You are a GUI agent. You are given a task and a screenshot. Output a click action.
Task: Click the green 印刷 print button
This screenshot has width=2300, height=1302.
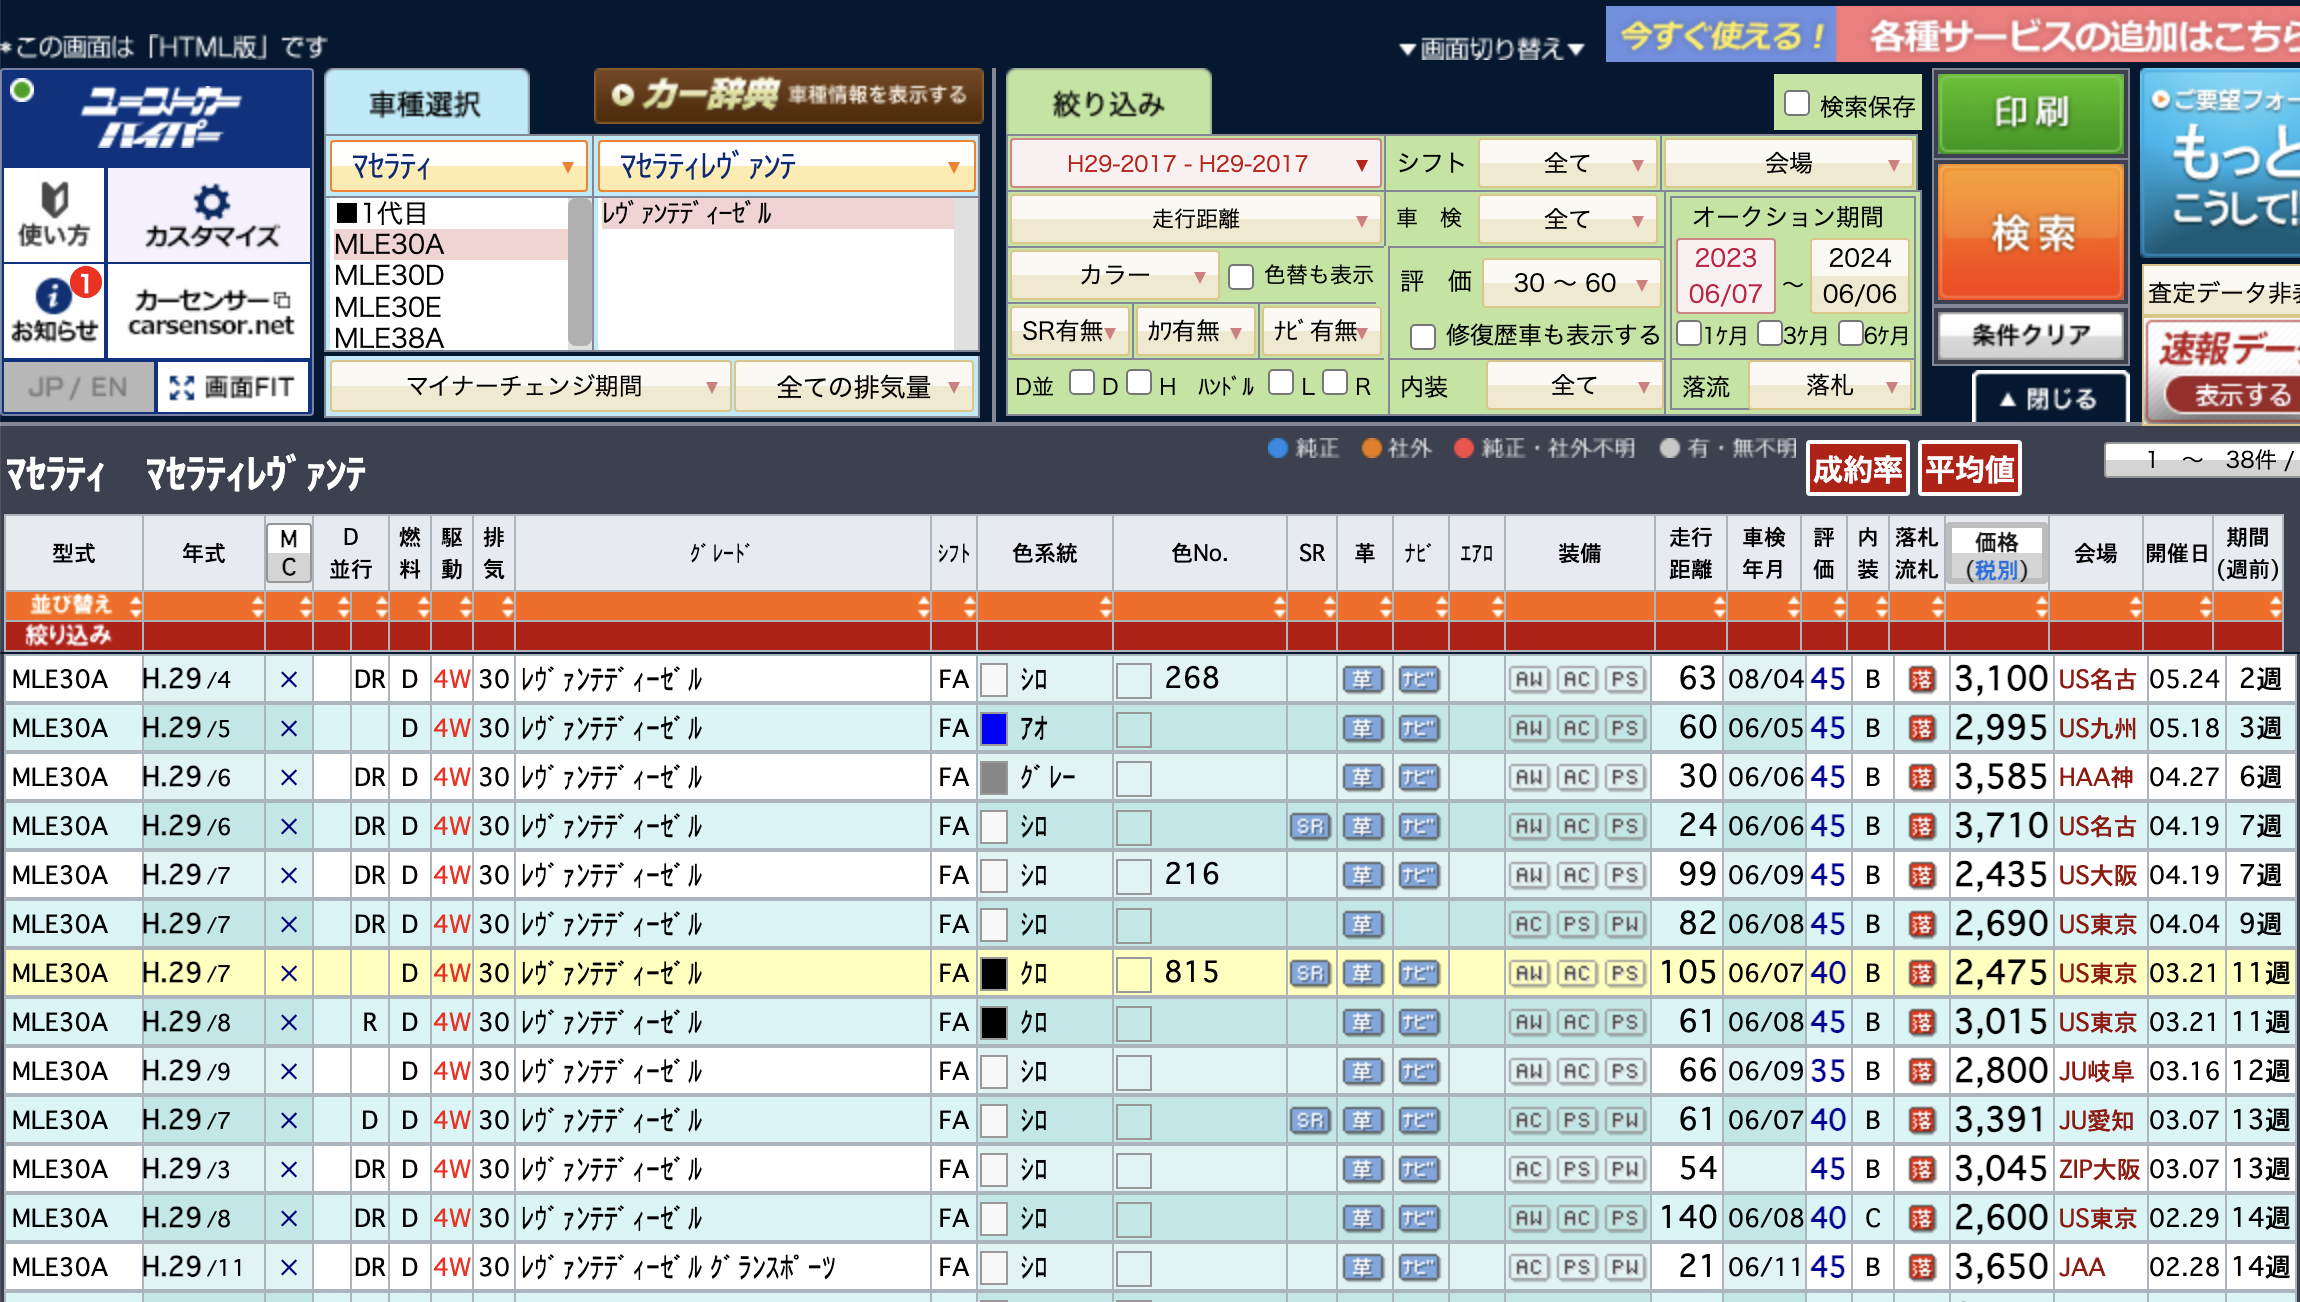[x=2031, y=113]
